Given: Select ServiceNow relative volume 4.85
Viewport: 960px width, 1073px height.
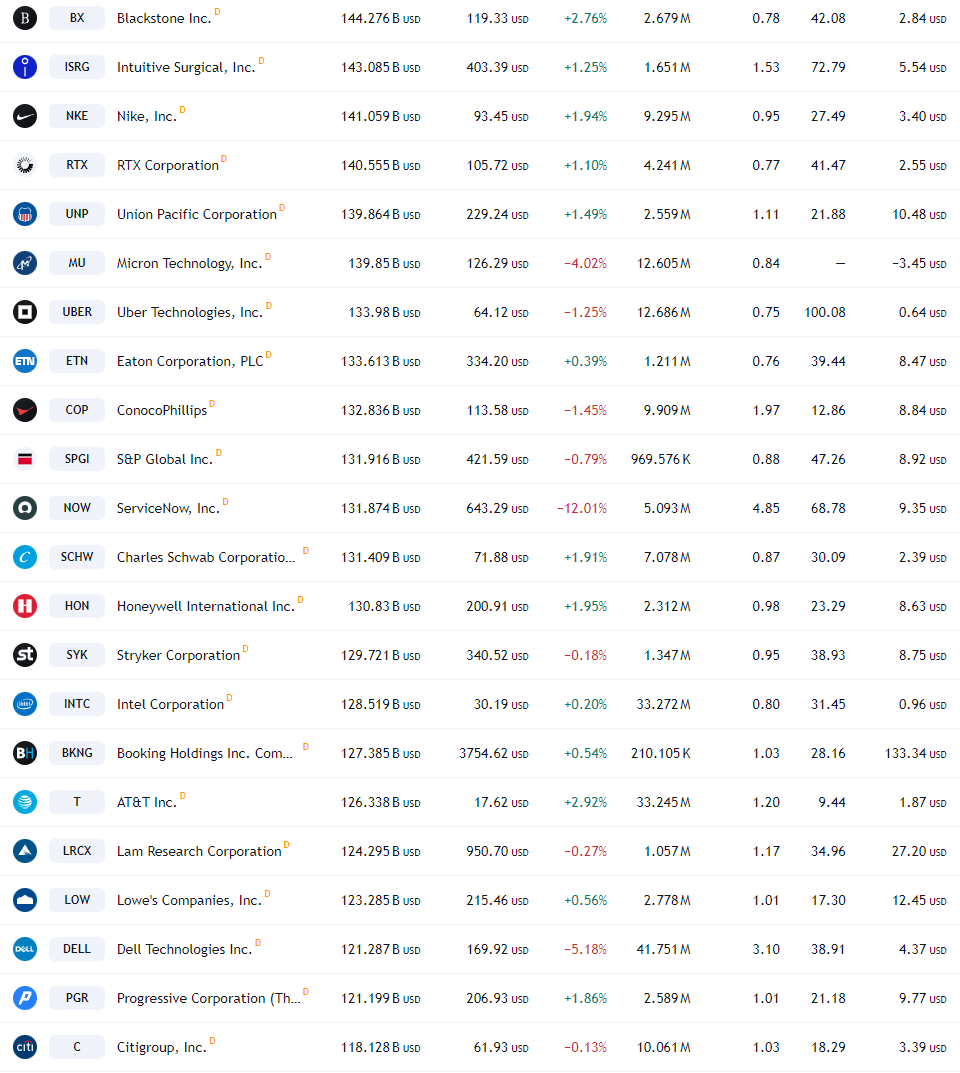Looking at the screenshot, I should point(766,508).
